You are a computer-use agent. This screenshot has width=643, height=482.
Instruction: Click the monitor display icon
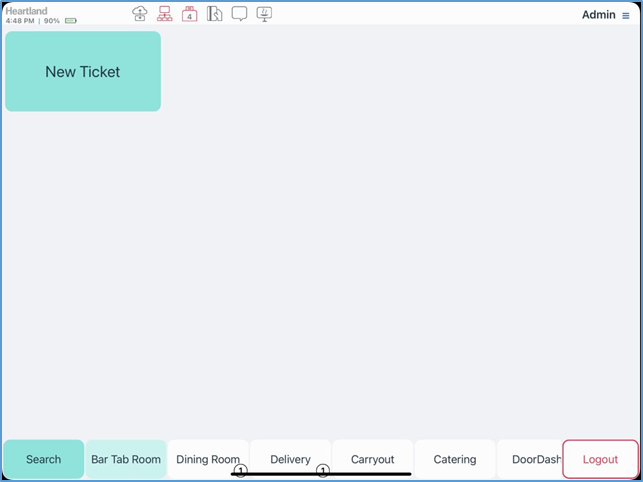264,14
